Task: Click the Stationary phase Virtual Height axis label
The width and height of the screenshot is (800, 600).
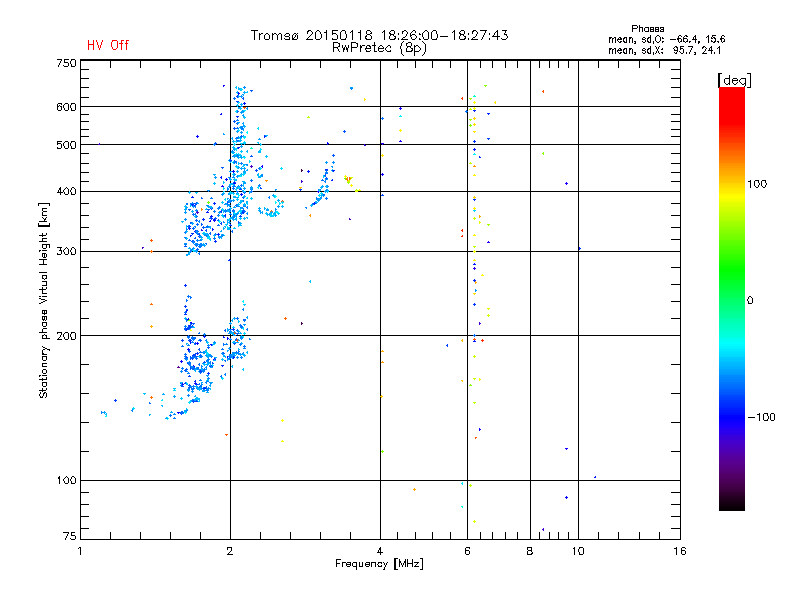Action: tap(43, 300)
